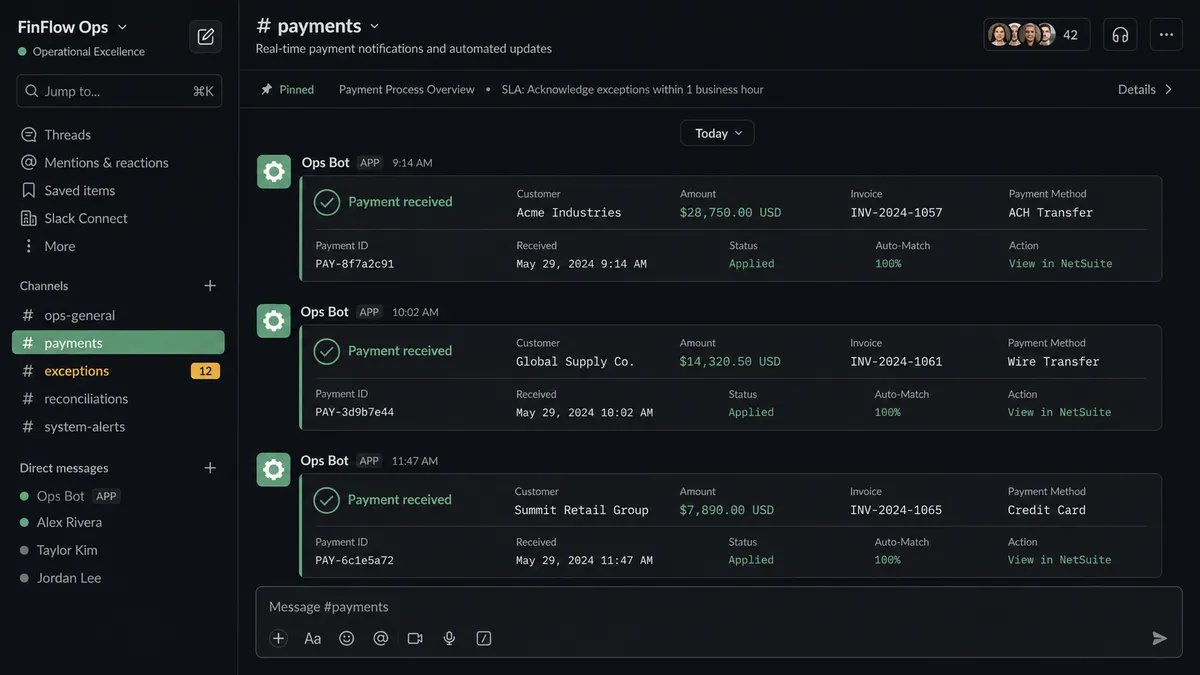
Task: Click View in NetSuite for PAY-6c1e5a72
Action: point(1060,560)
